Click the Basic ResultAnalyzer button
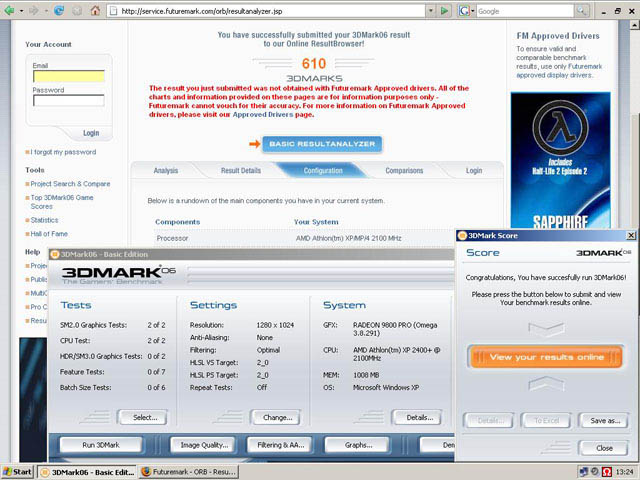The height and width of the screenshot is (480, 640). point(322,144)
